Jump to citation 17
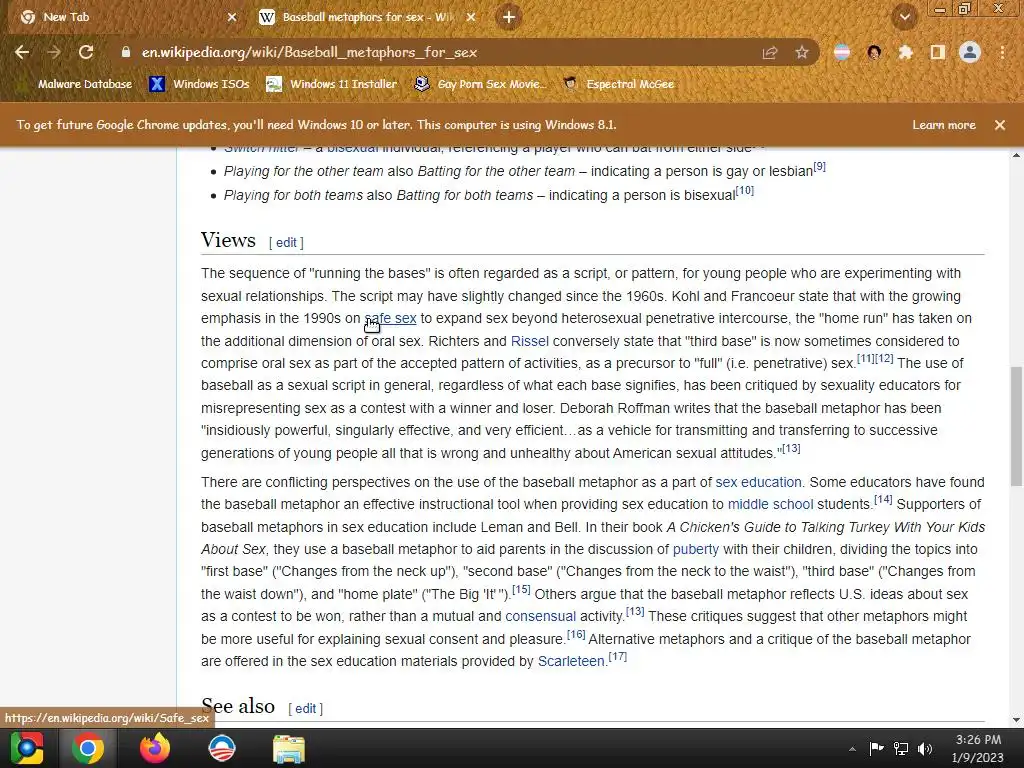 (x=618, y=656)
